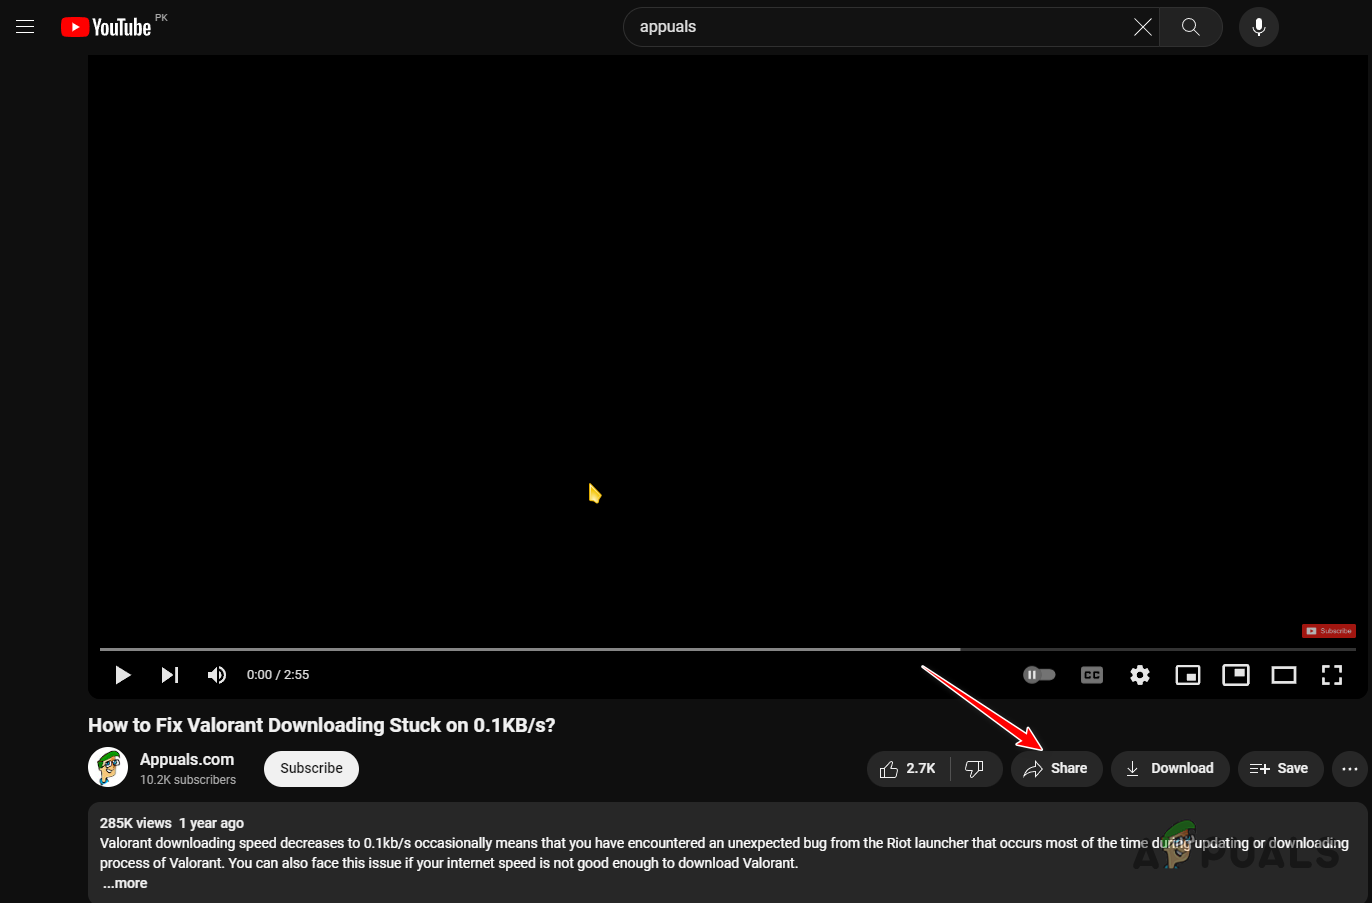Switch to theater mode
This screenshot has height=903, width=1372.
pyautogui.click(x=1283, y=674)
